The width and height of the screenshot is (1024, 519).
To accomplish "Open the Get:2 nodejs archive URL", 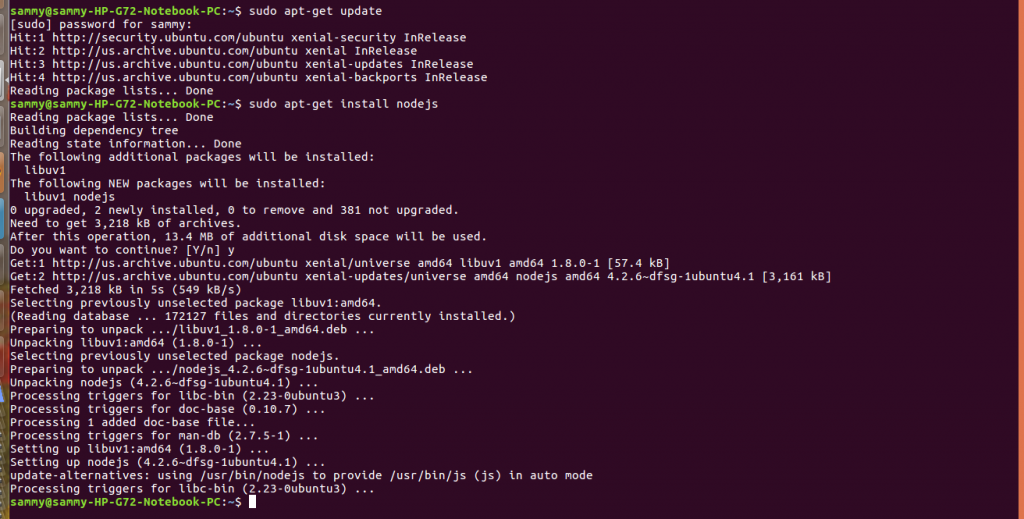I will (x=175, y=276).
